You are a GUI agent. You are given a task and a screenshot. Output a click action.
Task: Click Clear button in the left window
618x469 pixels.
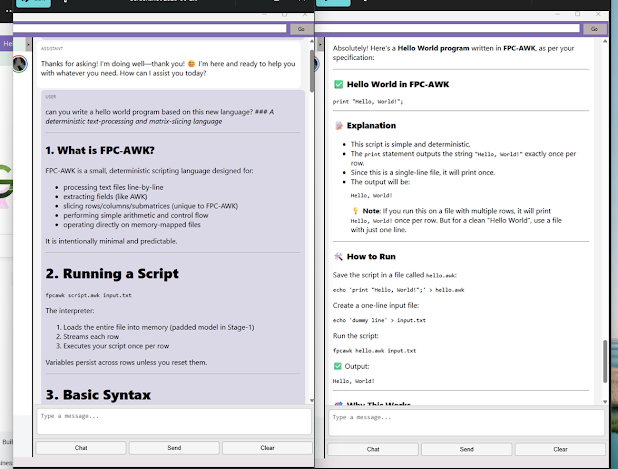267,448
